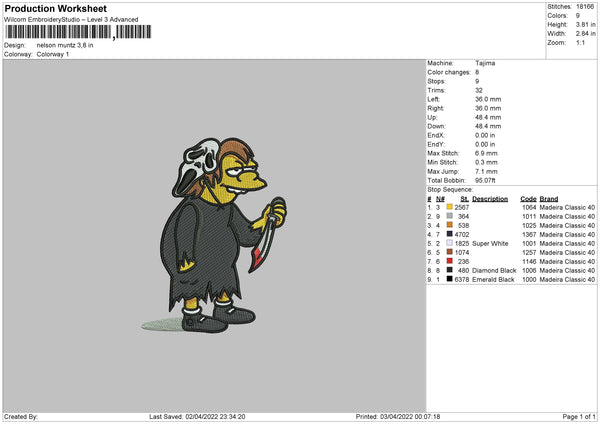Click the EndY label
The height and width of the screenshot is (424, 600).
(436, 144)
